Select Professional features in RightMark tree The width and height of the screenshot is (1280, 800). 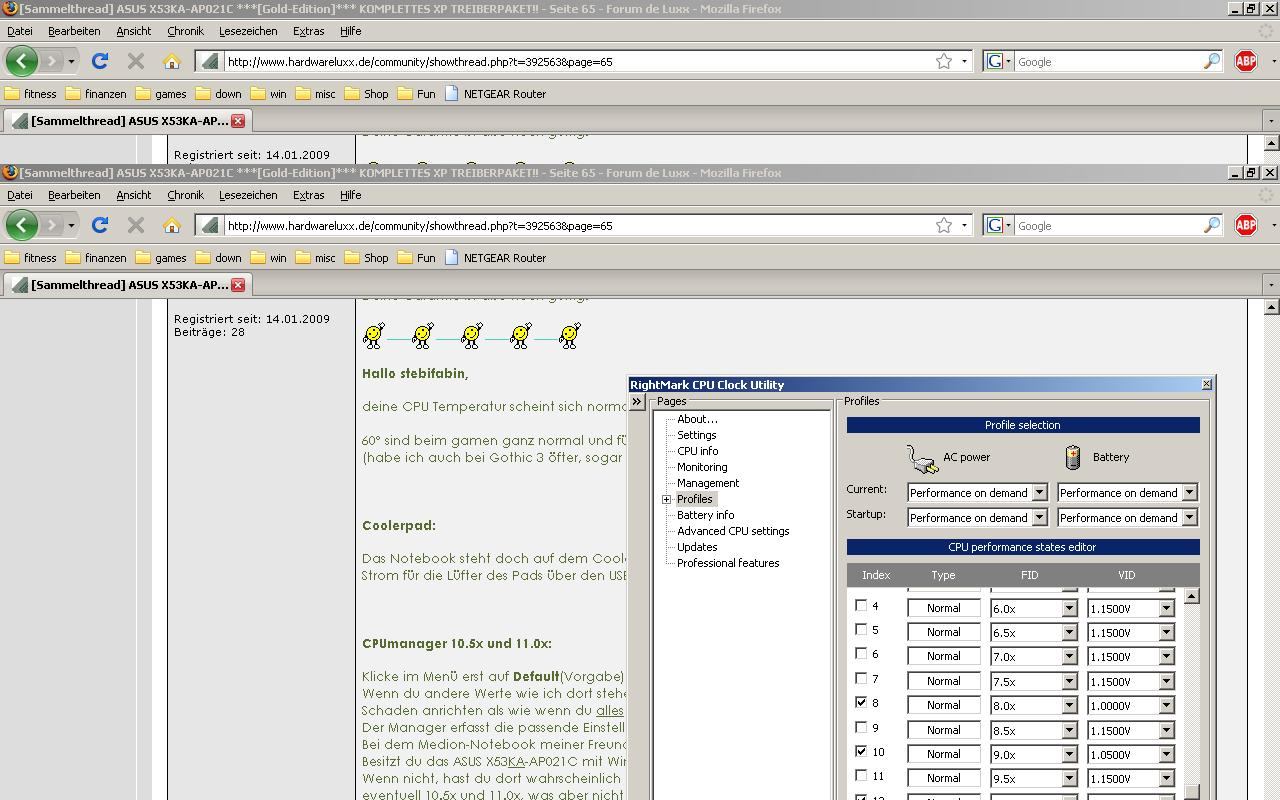click(728, 563)
